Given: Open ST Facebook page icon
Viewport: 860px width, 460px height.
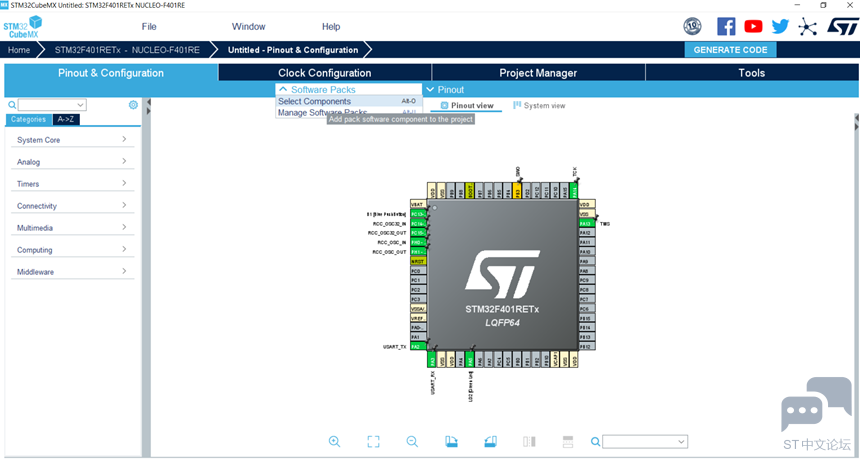Looking at the screenshot, I should click(x=726, y=26).
